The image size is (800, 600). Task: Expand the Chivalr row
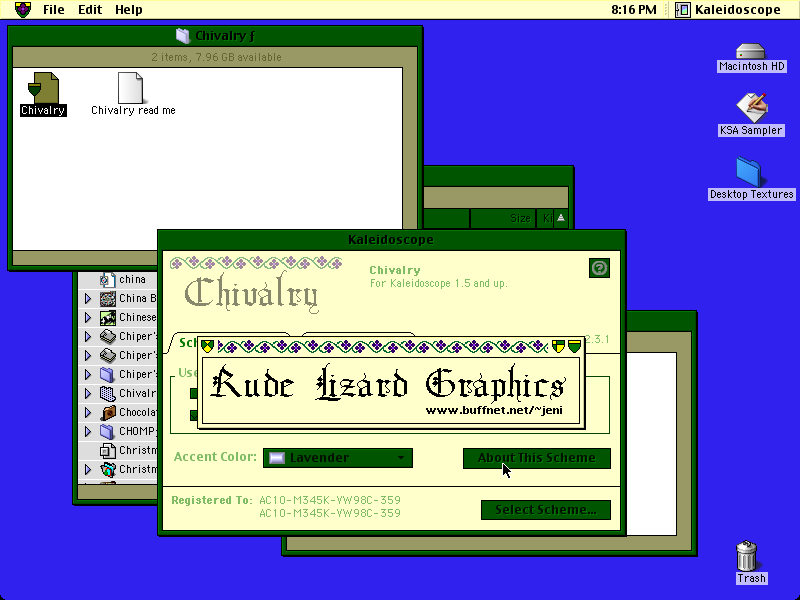coord(88,393)
